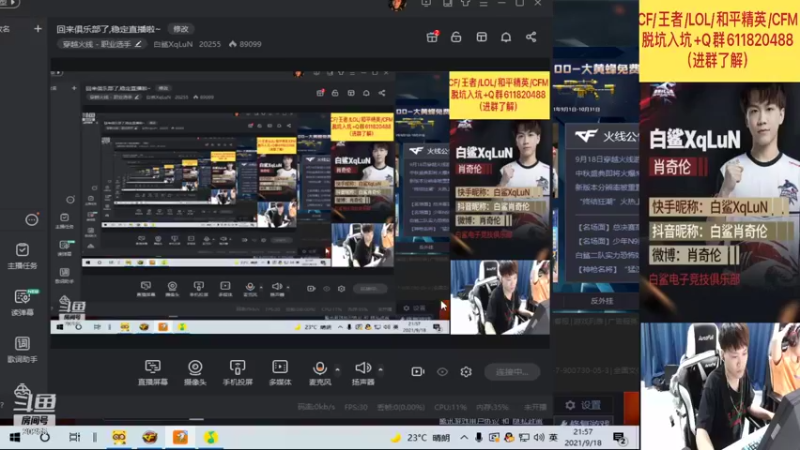Open Task View in taskbar
The width and height of the screenshot is (800, 450).
74,437
